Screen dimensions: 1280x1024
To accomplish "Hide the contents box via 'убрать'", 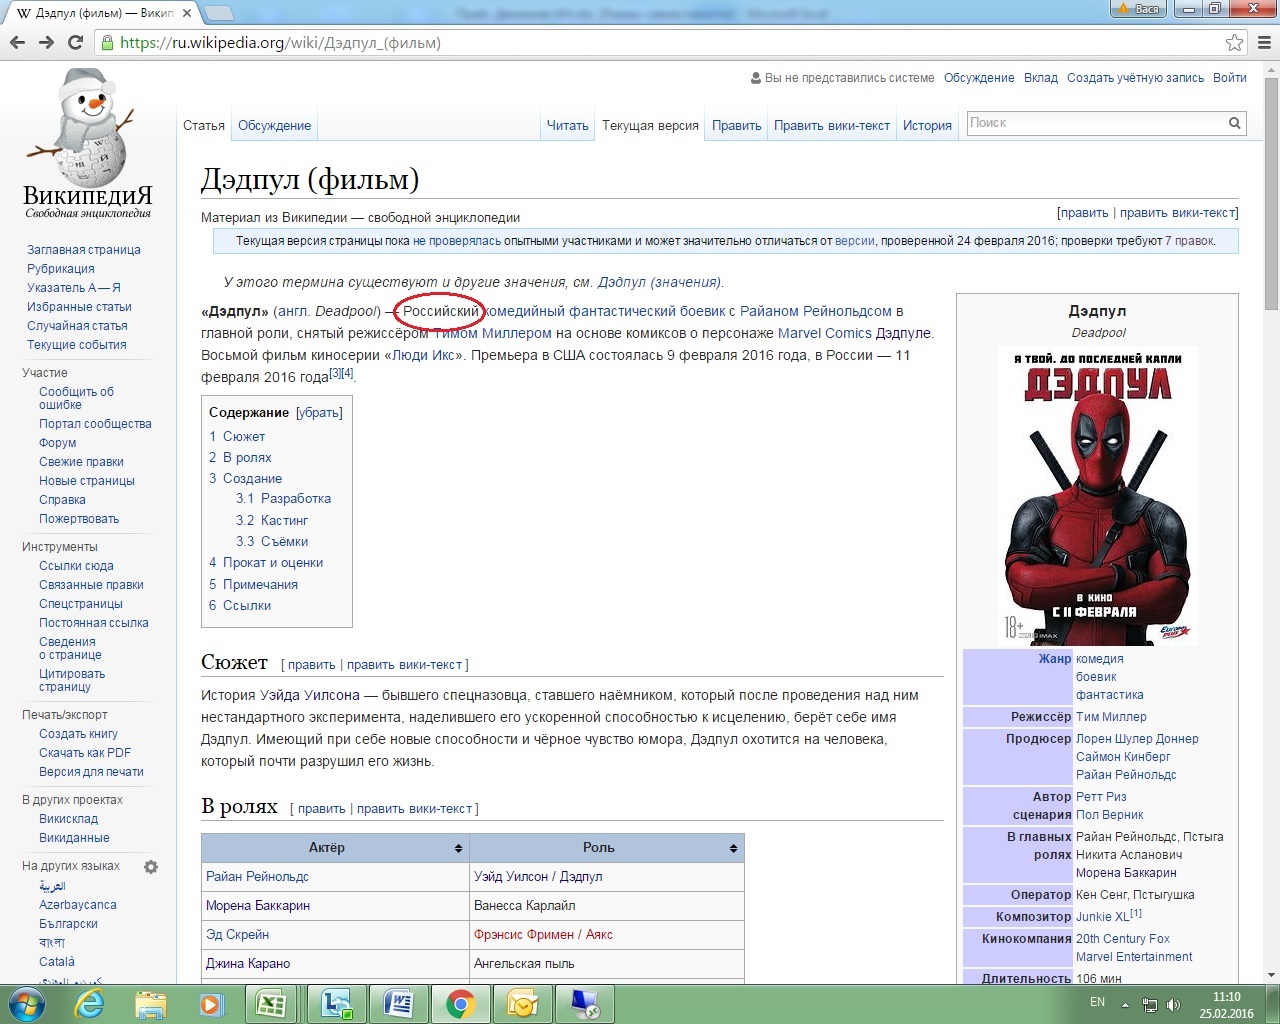I will pos(319,412).
